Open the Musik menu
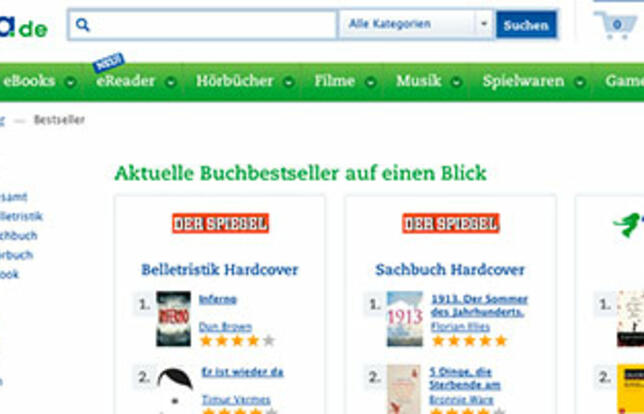This screenshot has width=644, height=414. pos(419,81)
